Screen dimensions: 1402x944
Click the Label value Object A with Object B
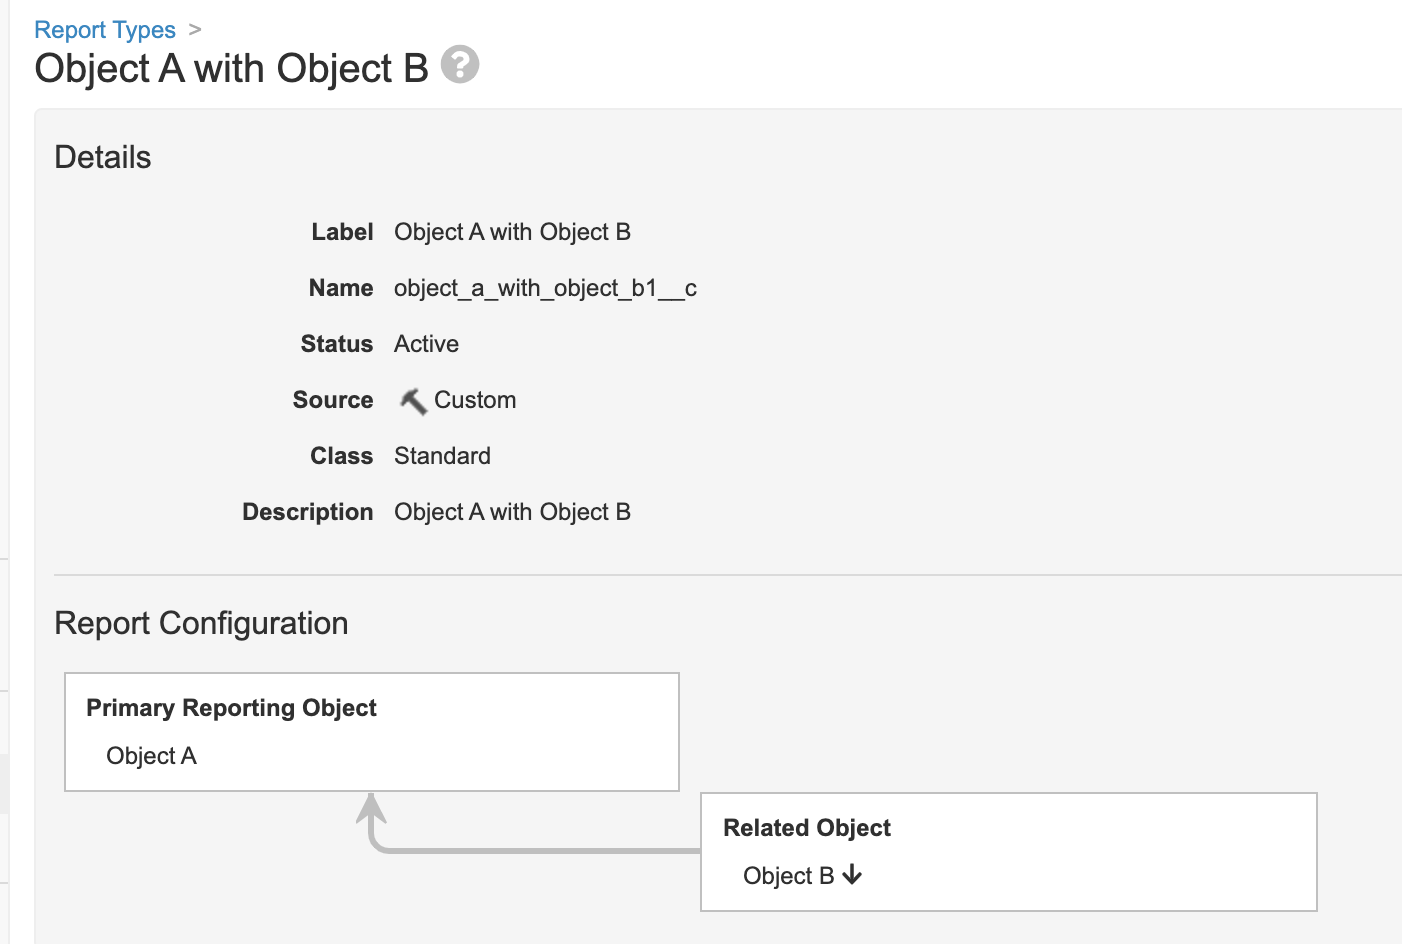[512, 232]
